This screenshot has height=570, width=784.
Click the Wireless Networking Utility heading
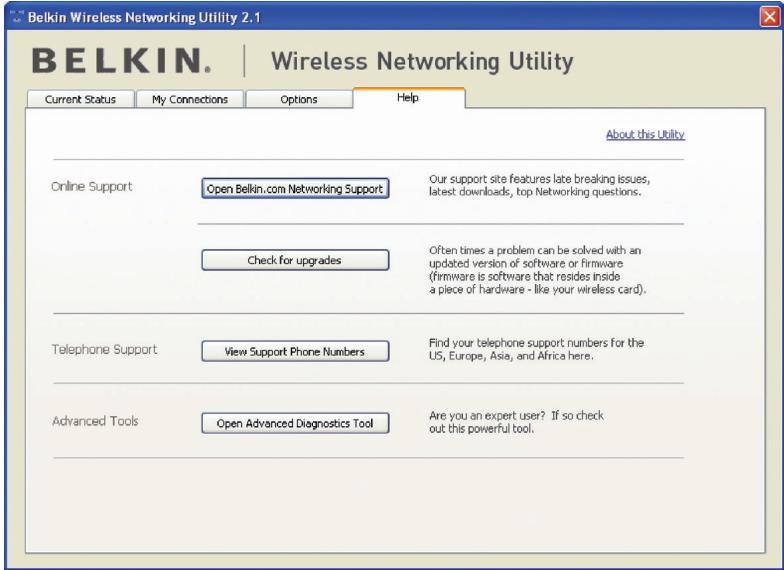pos(422,62)
